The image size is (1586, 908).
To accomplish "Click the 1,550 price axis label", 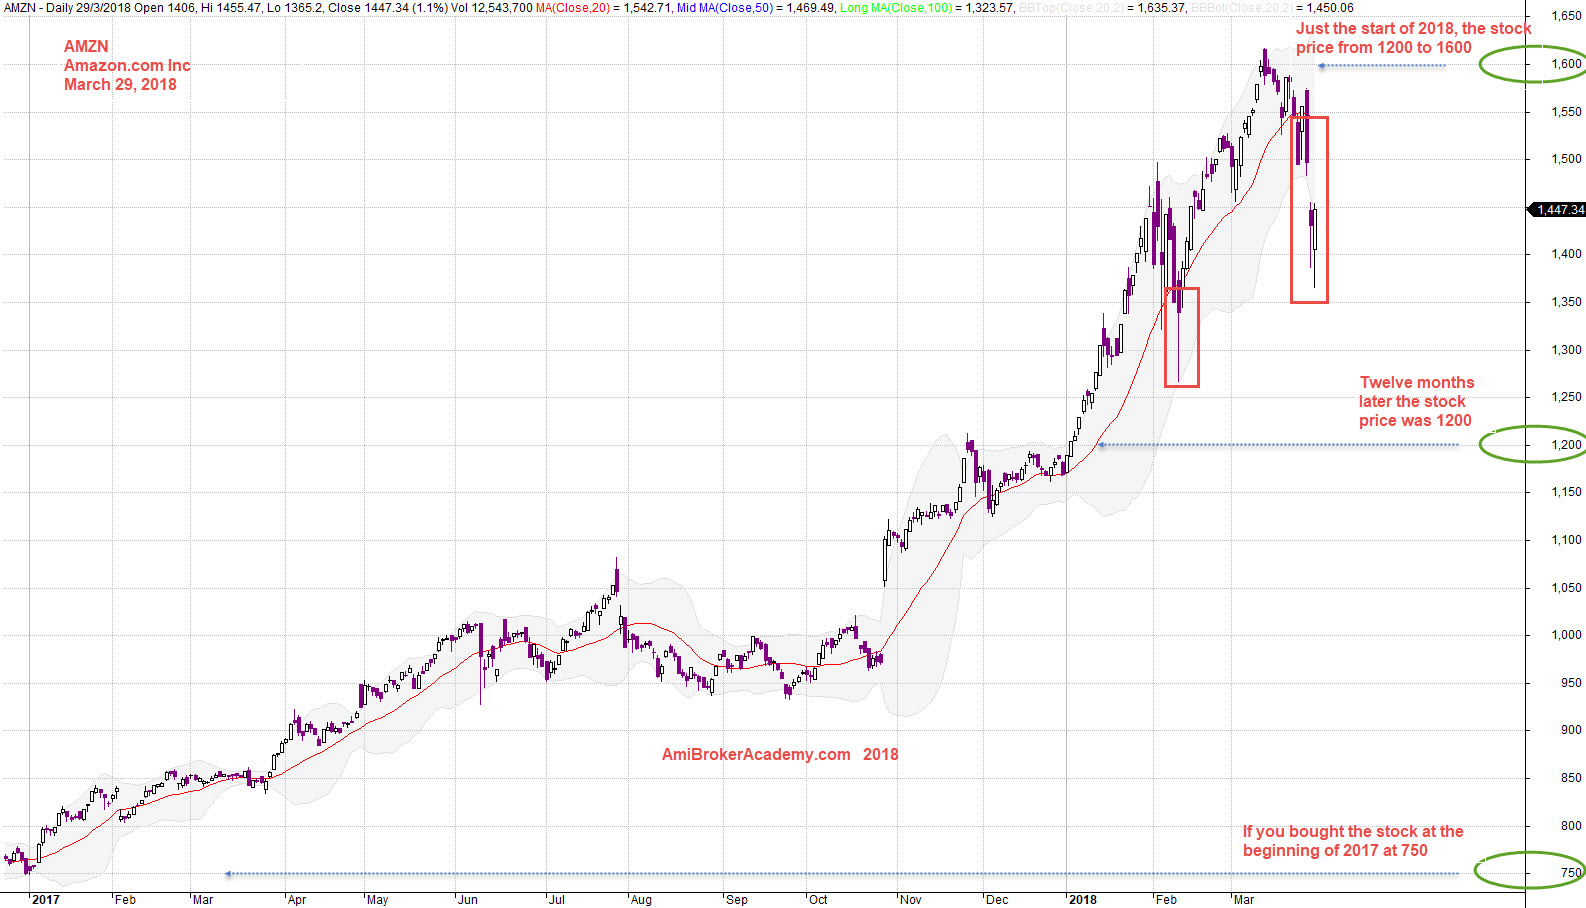I will click(1567, 112).
